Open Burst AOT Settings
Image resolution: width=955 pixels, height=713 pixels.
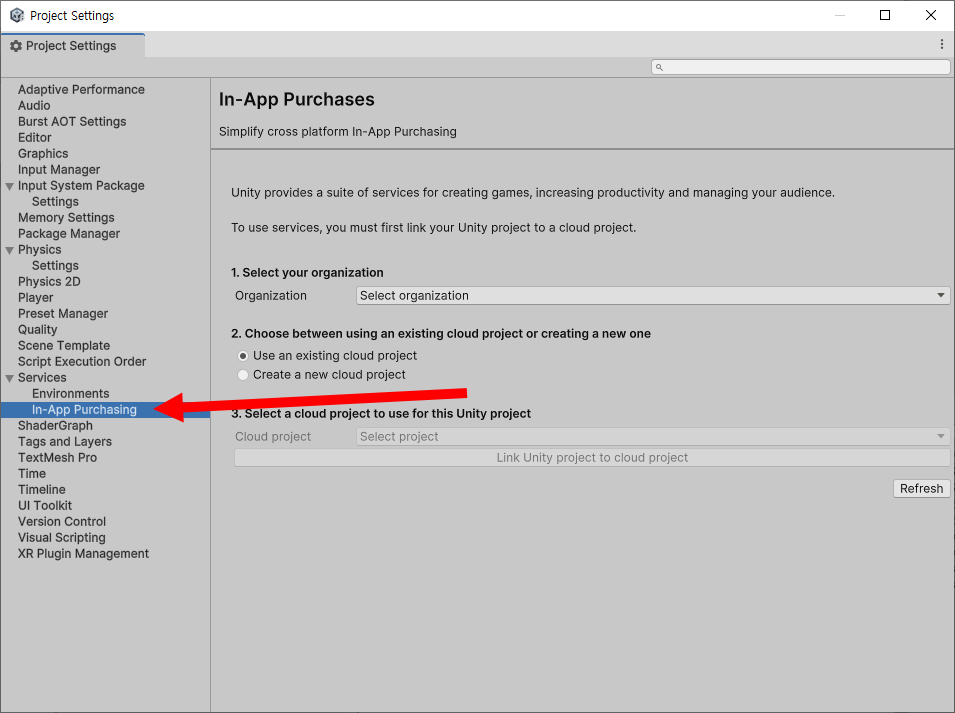pyautogui.click(x=72, y=121)
